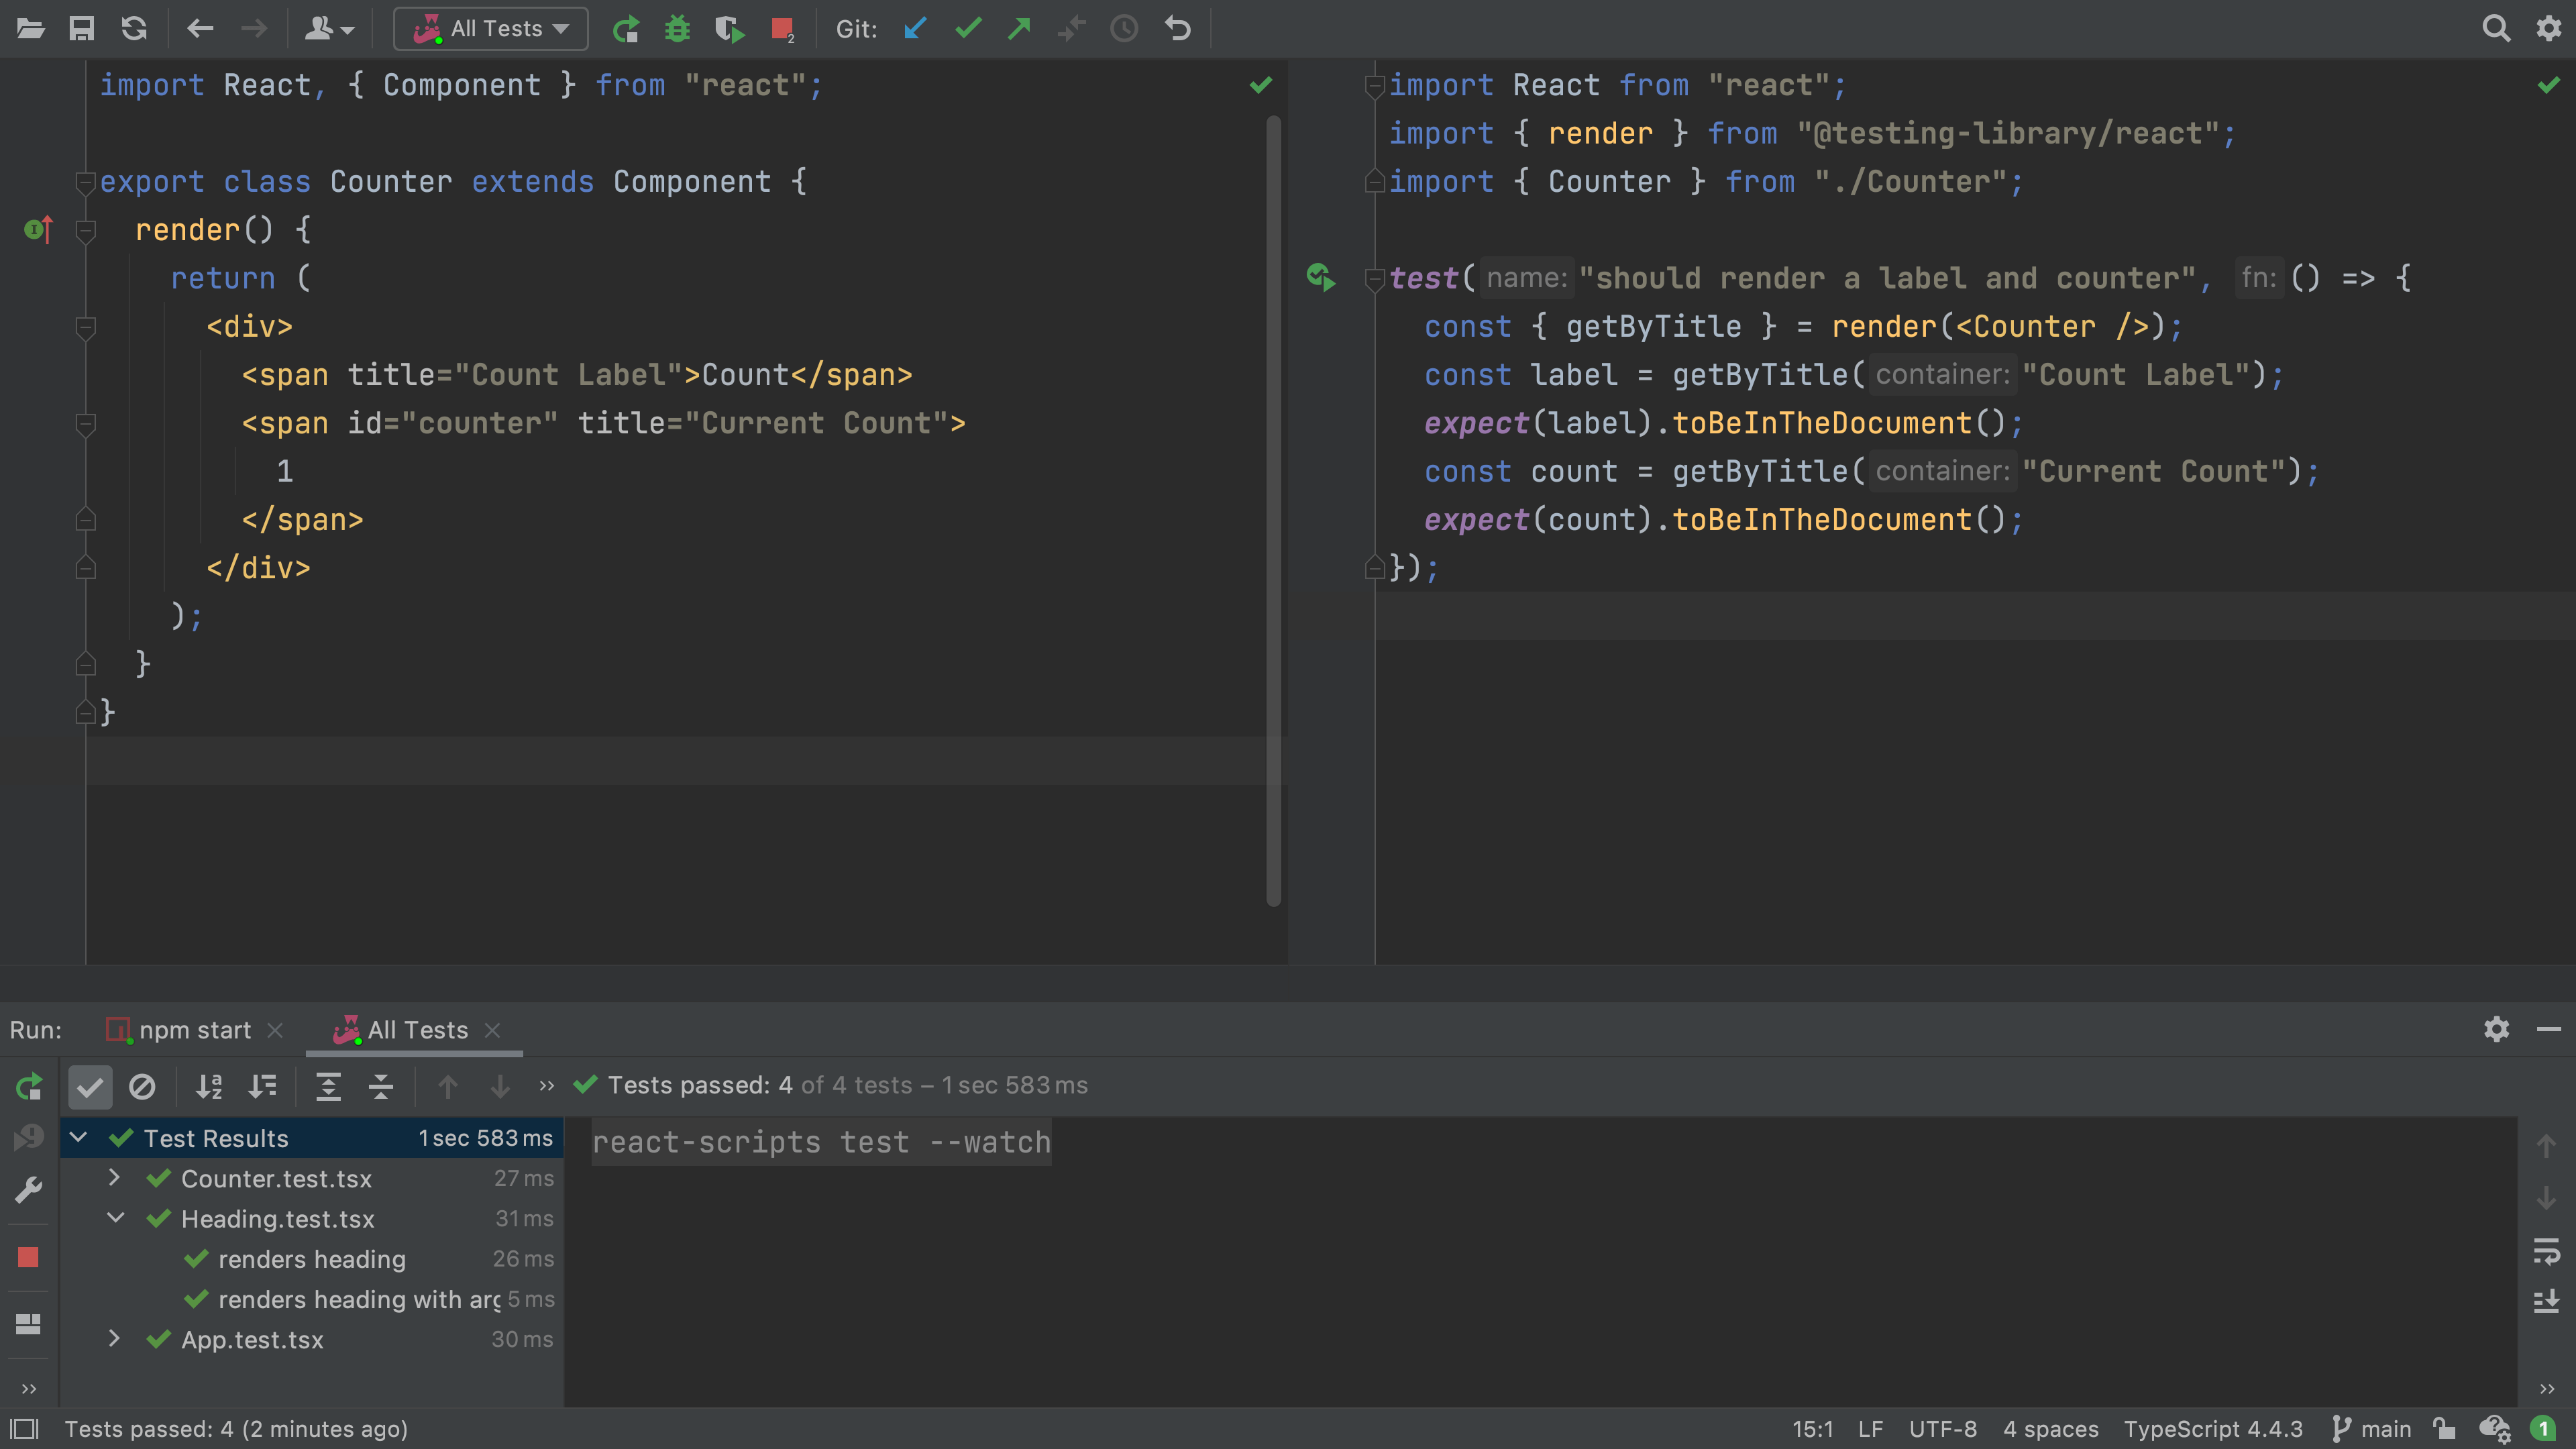
Task: Click the run test gutter icon
Action: 1320,278
